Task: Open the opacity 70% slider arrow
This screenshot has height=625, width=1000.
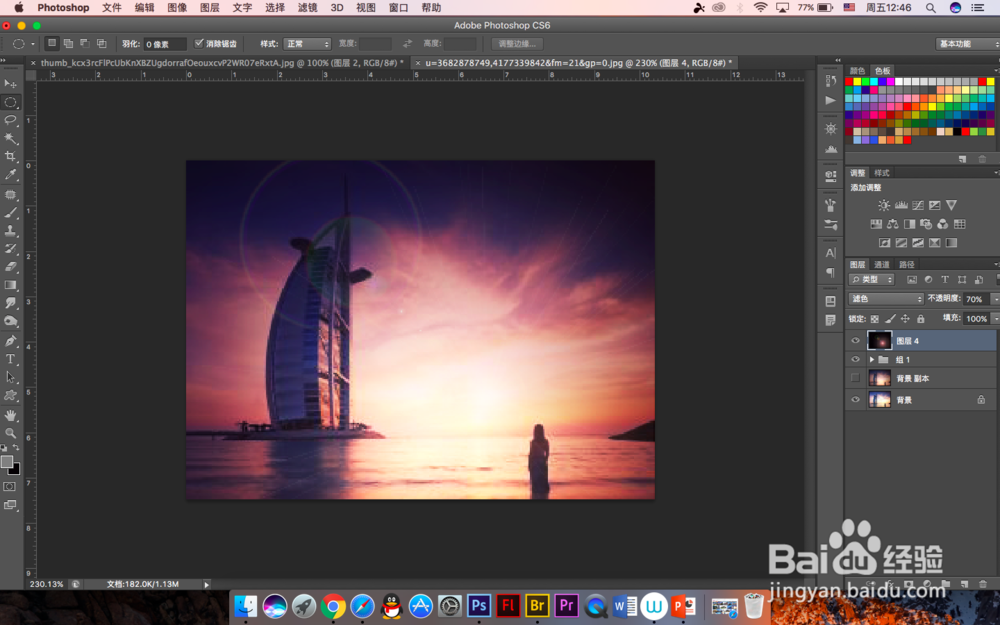Action: 995,298
